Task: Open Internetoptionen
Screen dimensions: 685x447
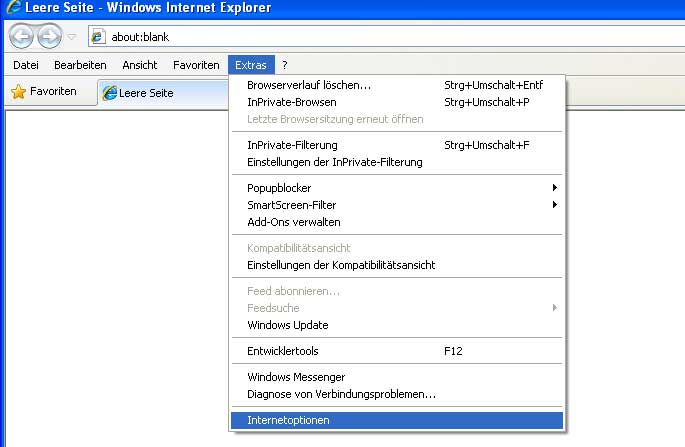Action: click(x=397, y=420)
